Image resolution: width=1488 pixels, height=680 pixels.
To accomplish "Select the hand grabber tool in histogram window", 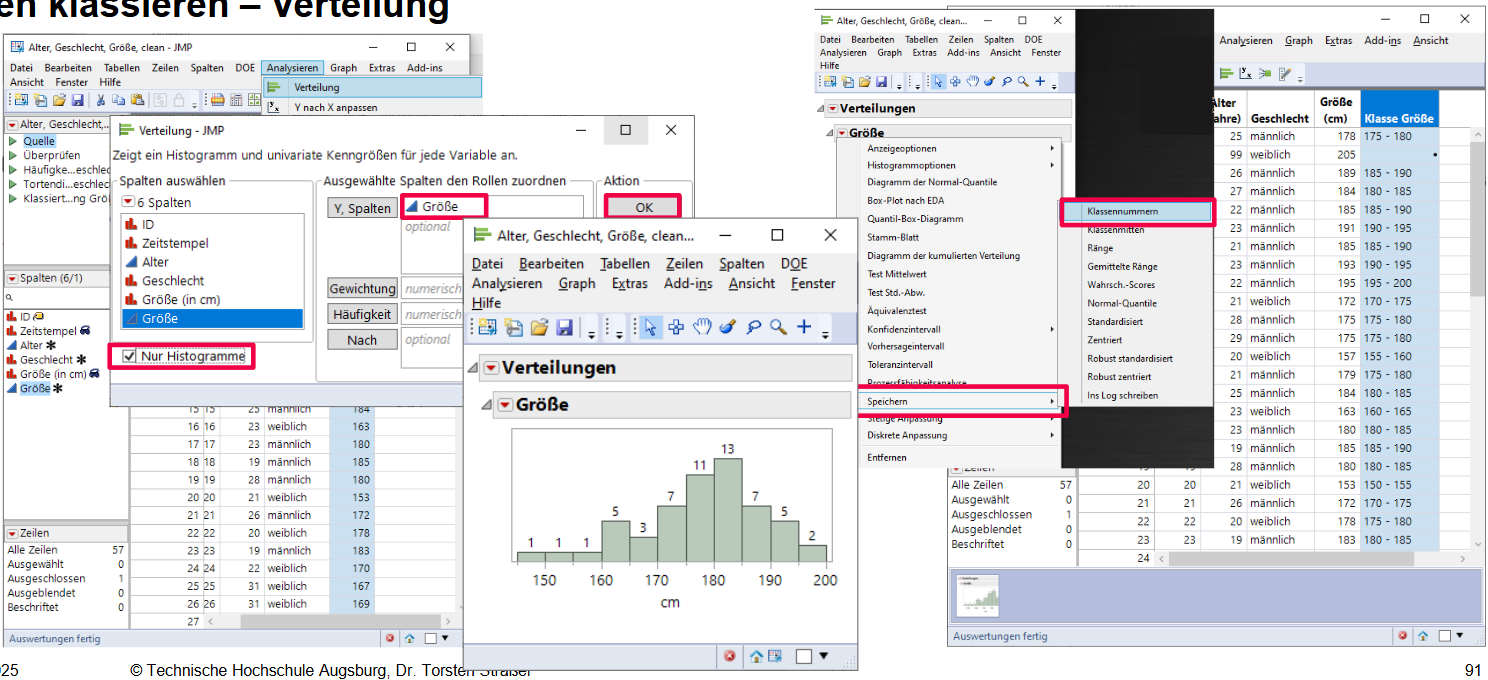I will [702, 327].
